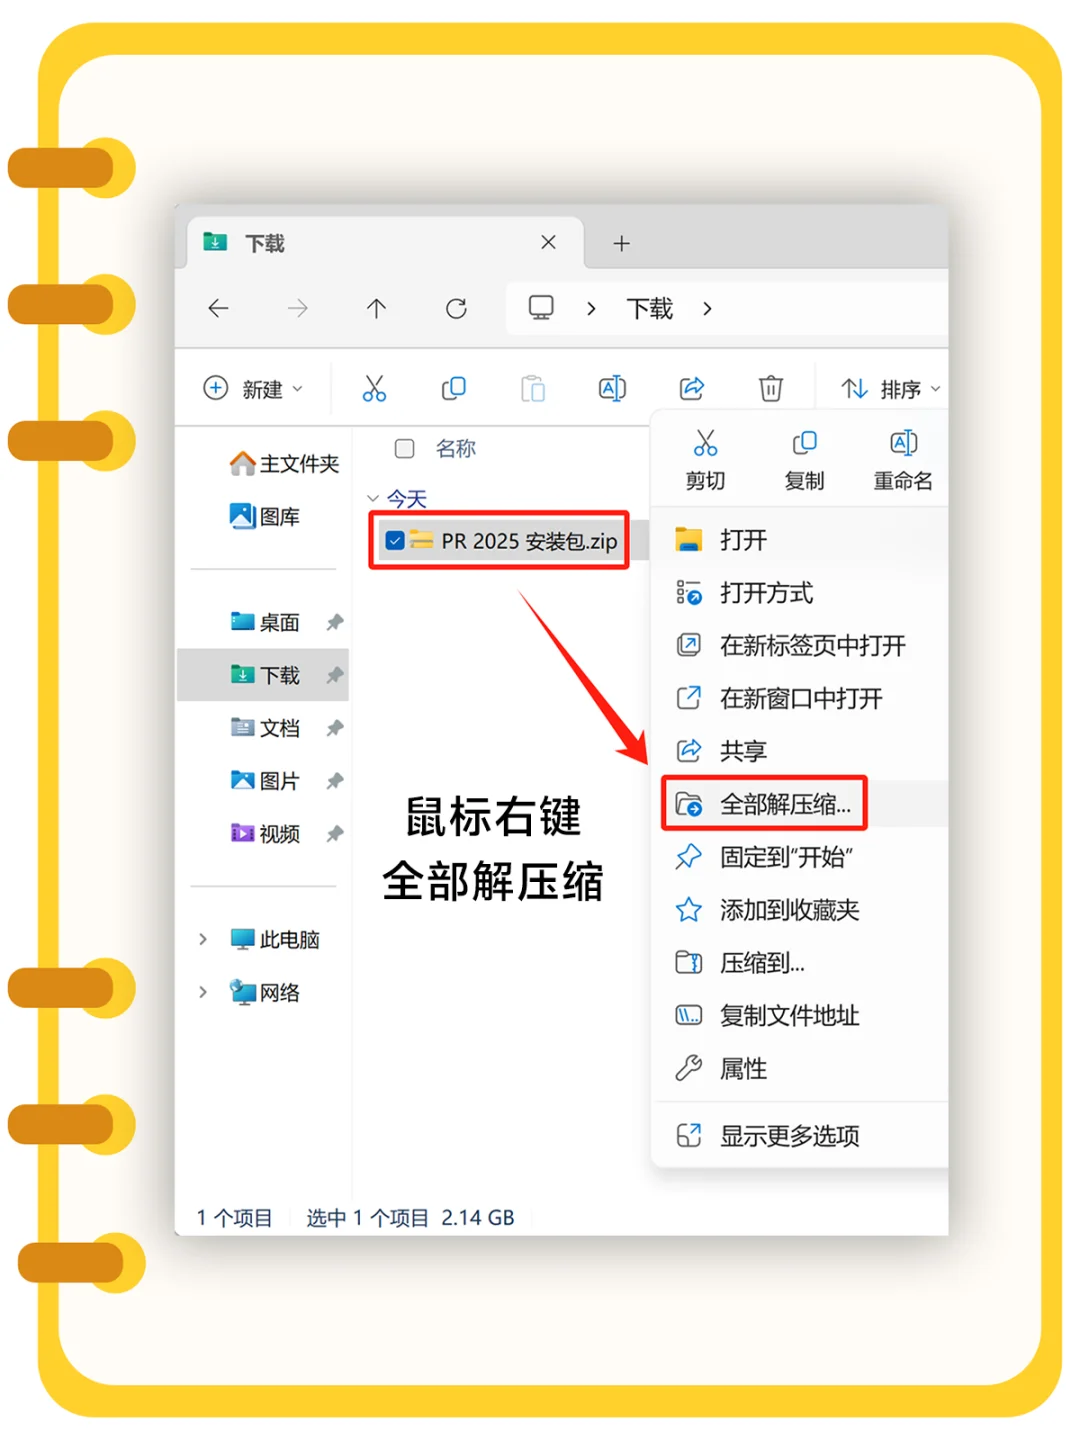Click 显示更多选项 at the menu bottom
Viewport: 1080px width, 1440px height.
tap(790, 1135)
